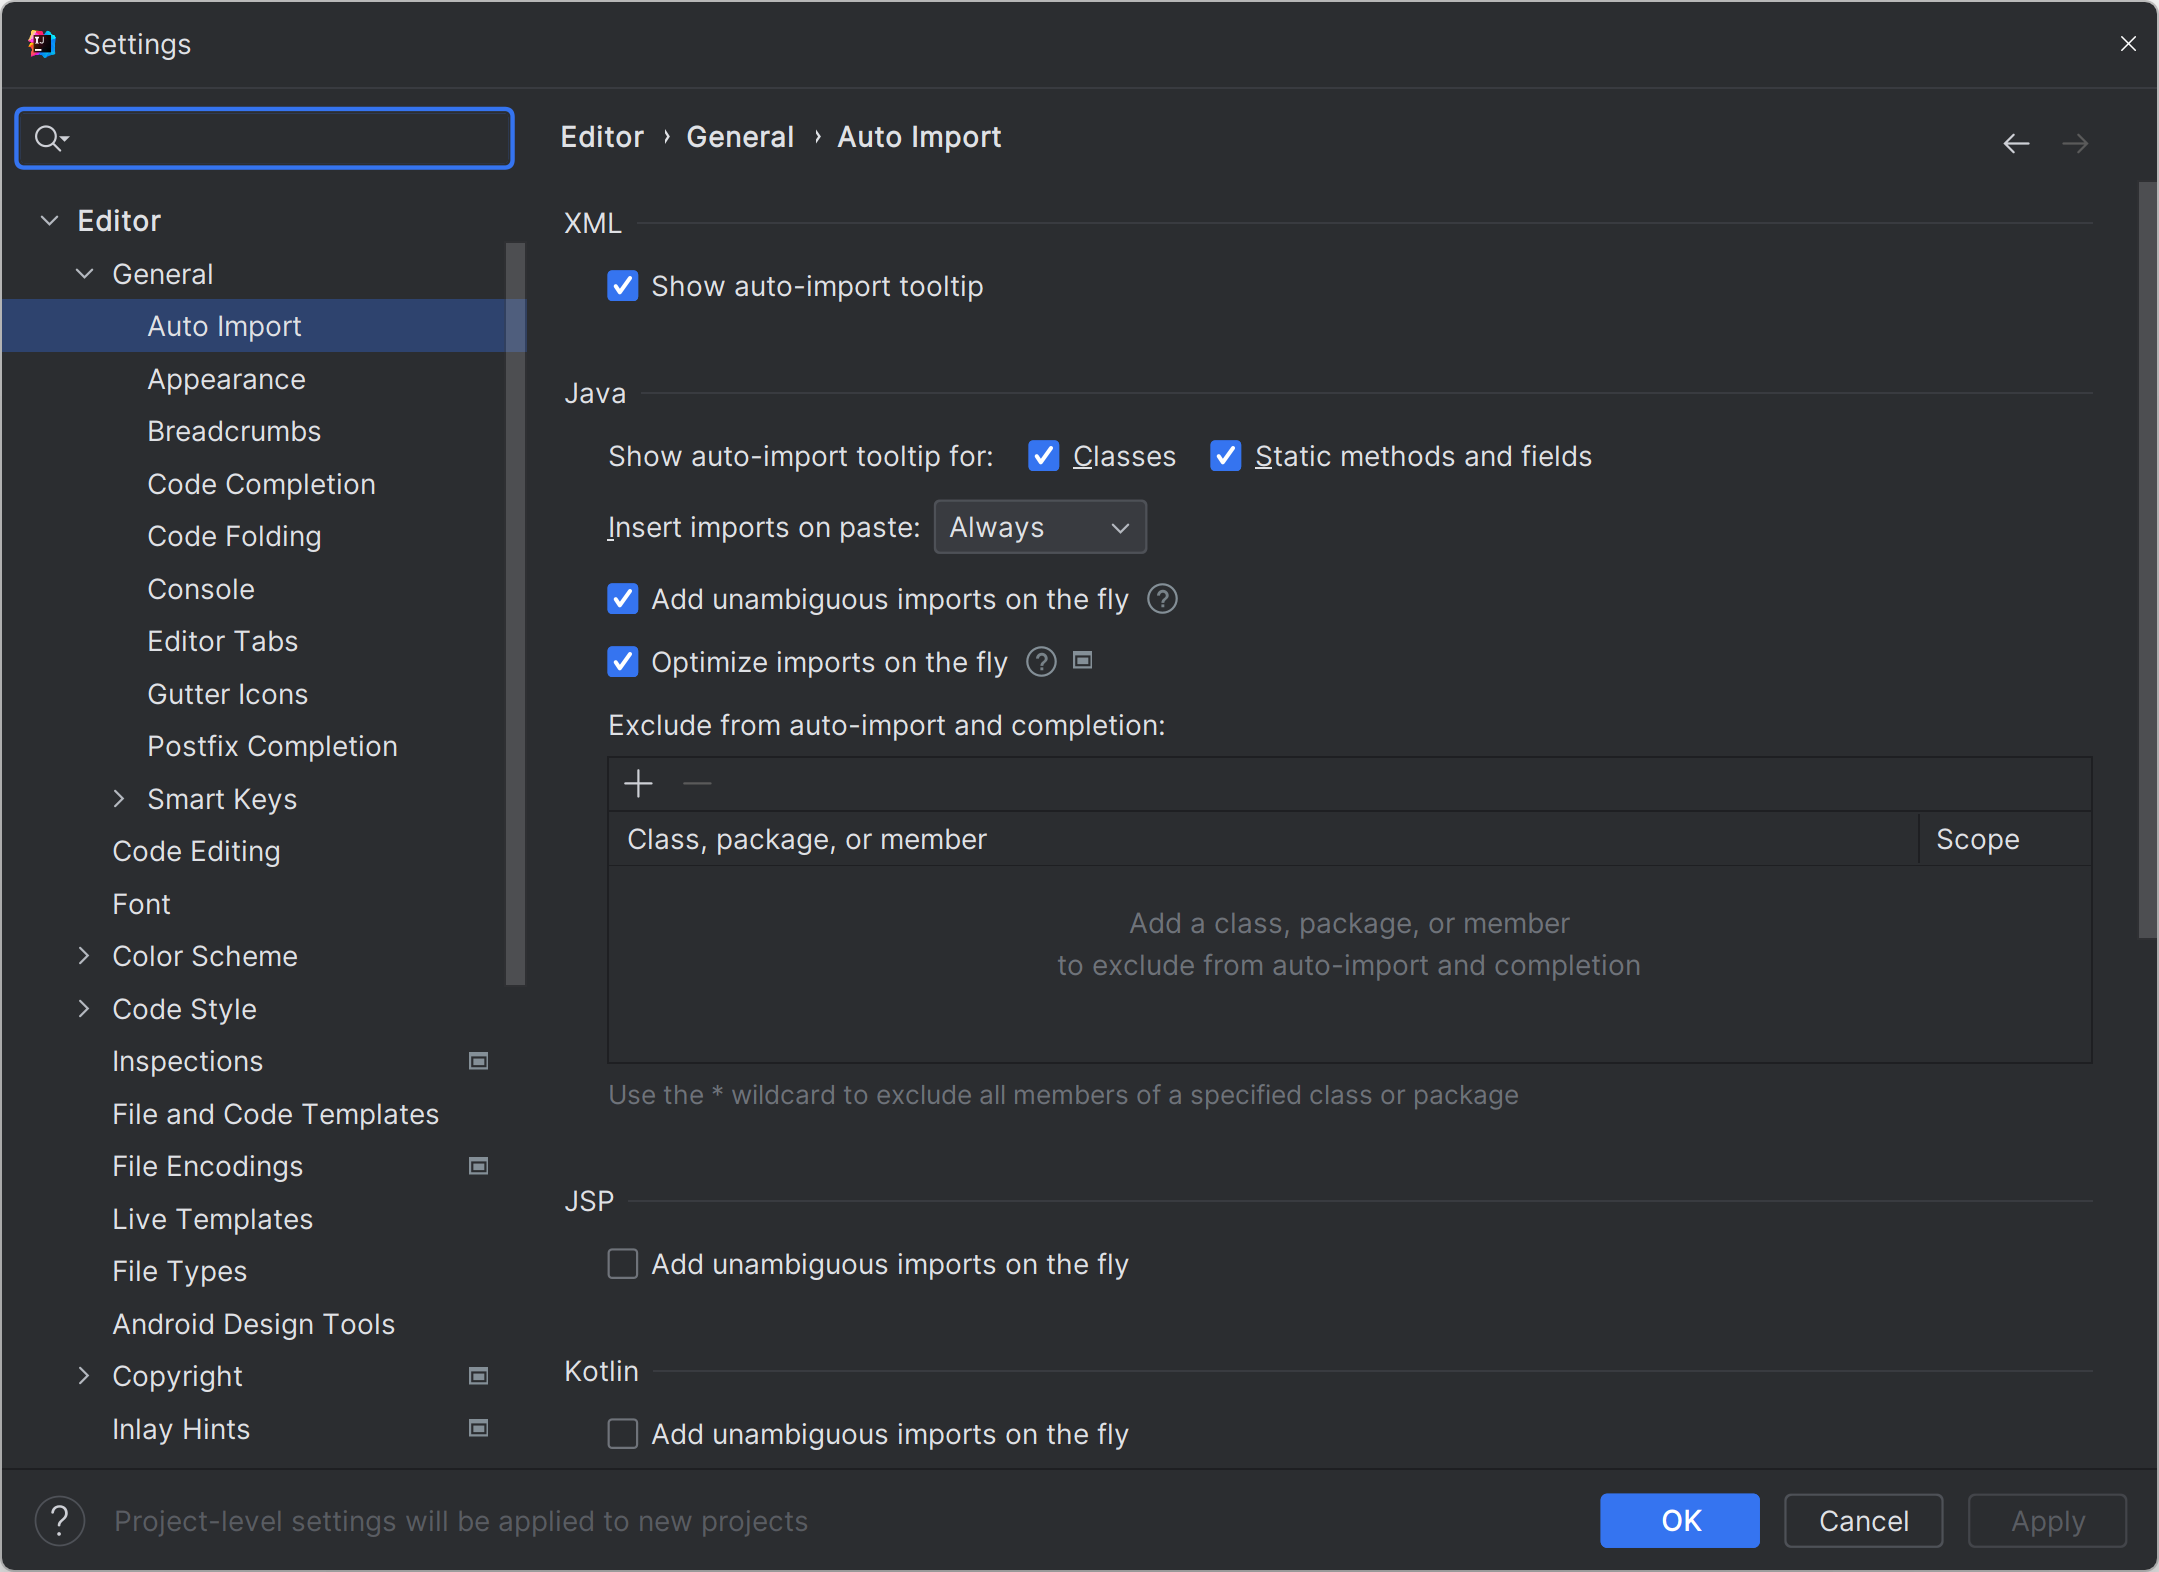2159x1572 pixels.
Task: Add an exclusion with the plus icon
Action: click(x=638, y=783)
